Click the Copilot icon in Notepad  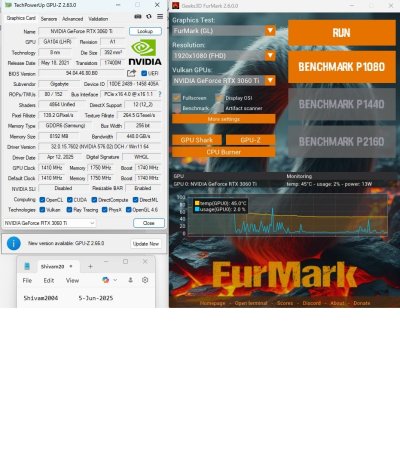(106, 280)
